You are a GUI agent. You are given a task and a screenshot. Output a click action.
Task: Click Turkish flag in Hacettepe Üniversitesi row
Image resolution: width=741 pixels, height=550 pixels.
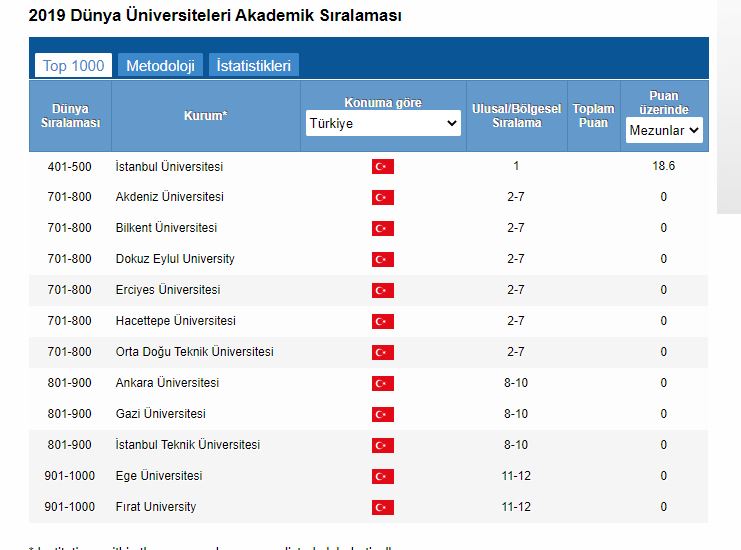click(383, 321)
